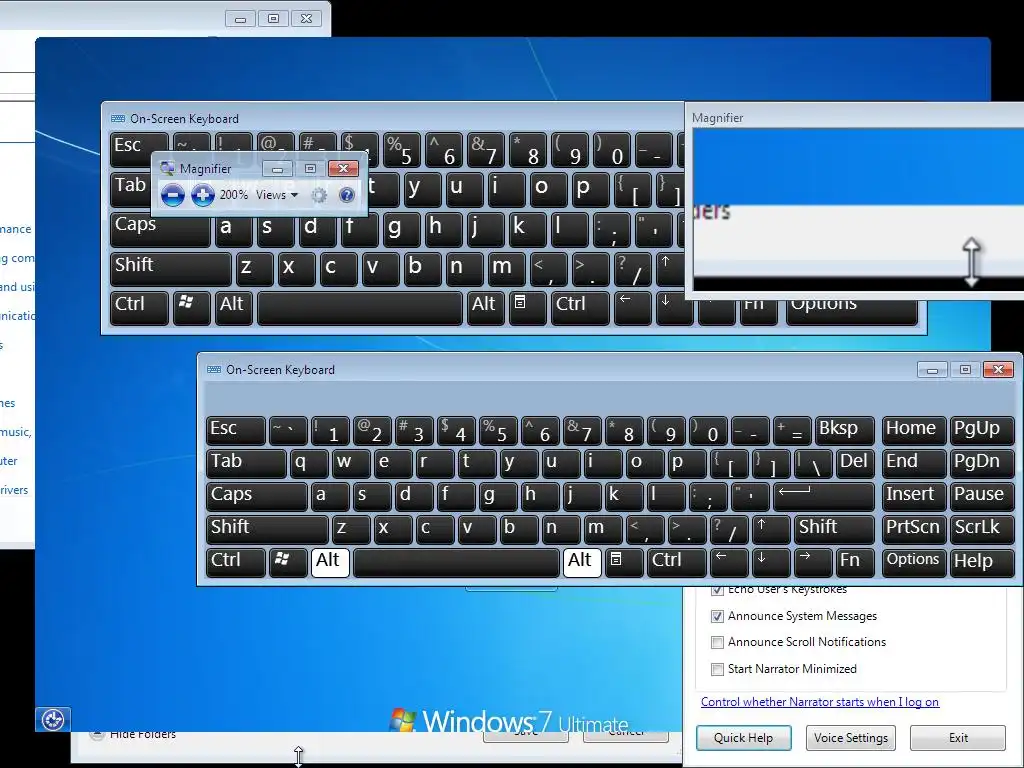The width and height of the screenshot is (1024, 768).
Task: Click the space bar on back On-Screen Keyboard
Action: [x=360, y=308]
